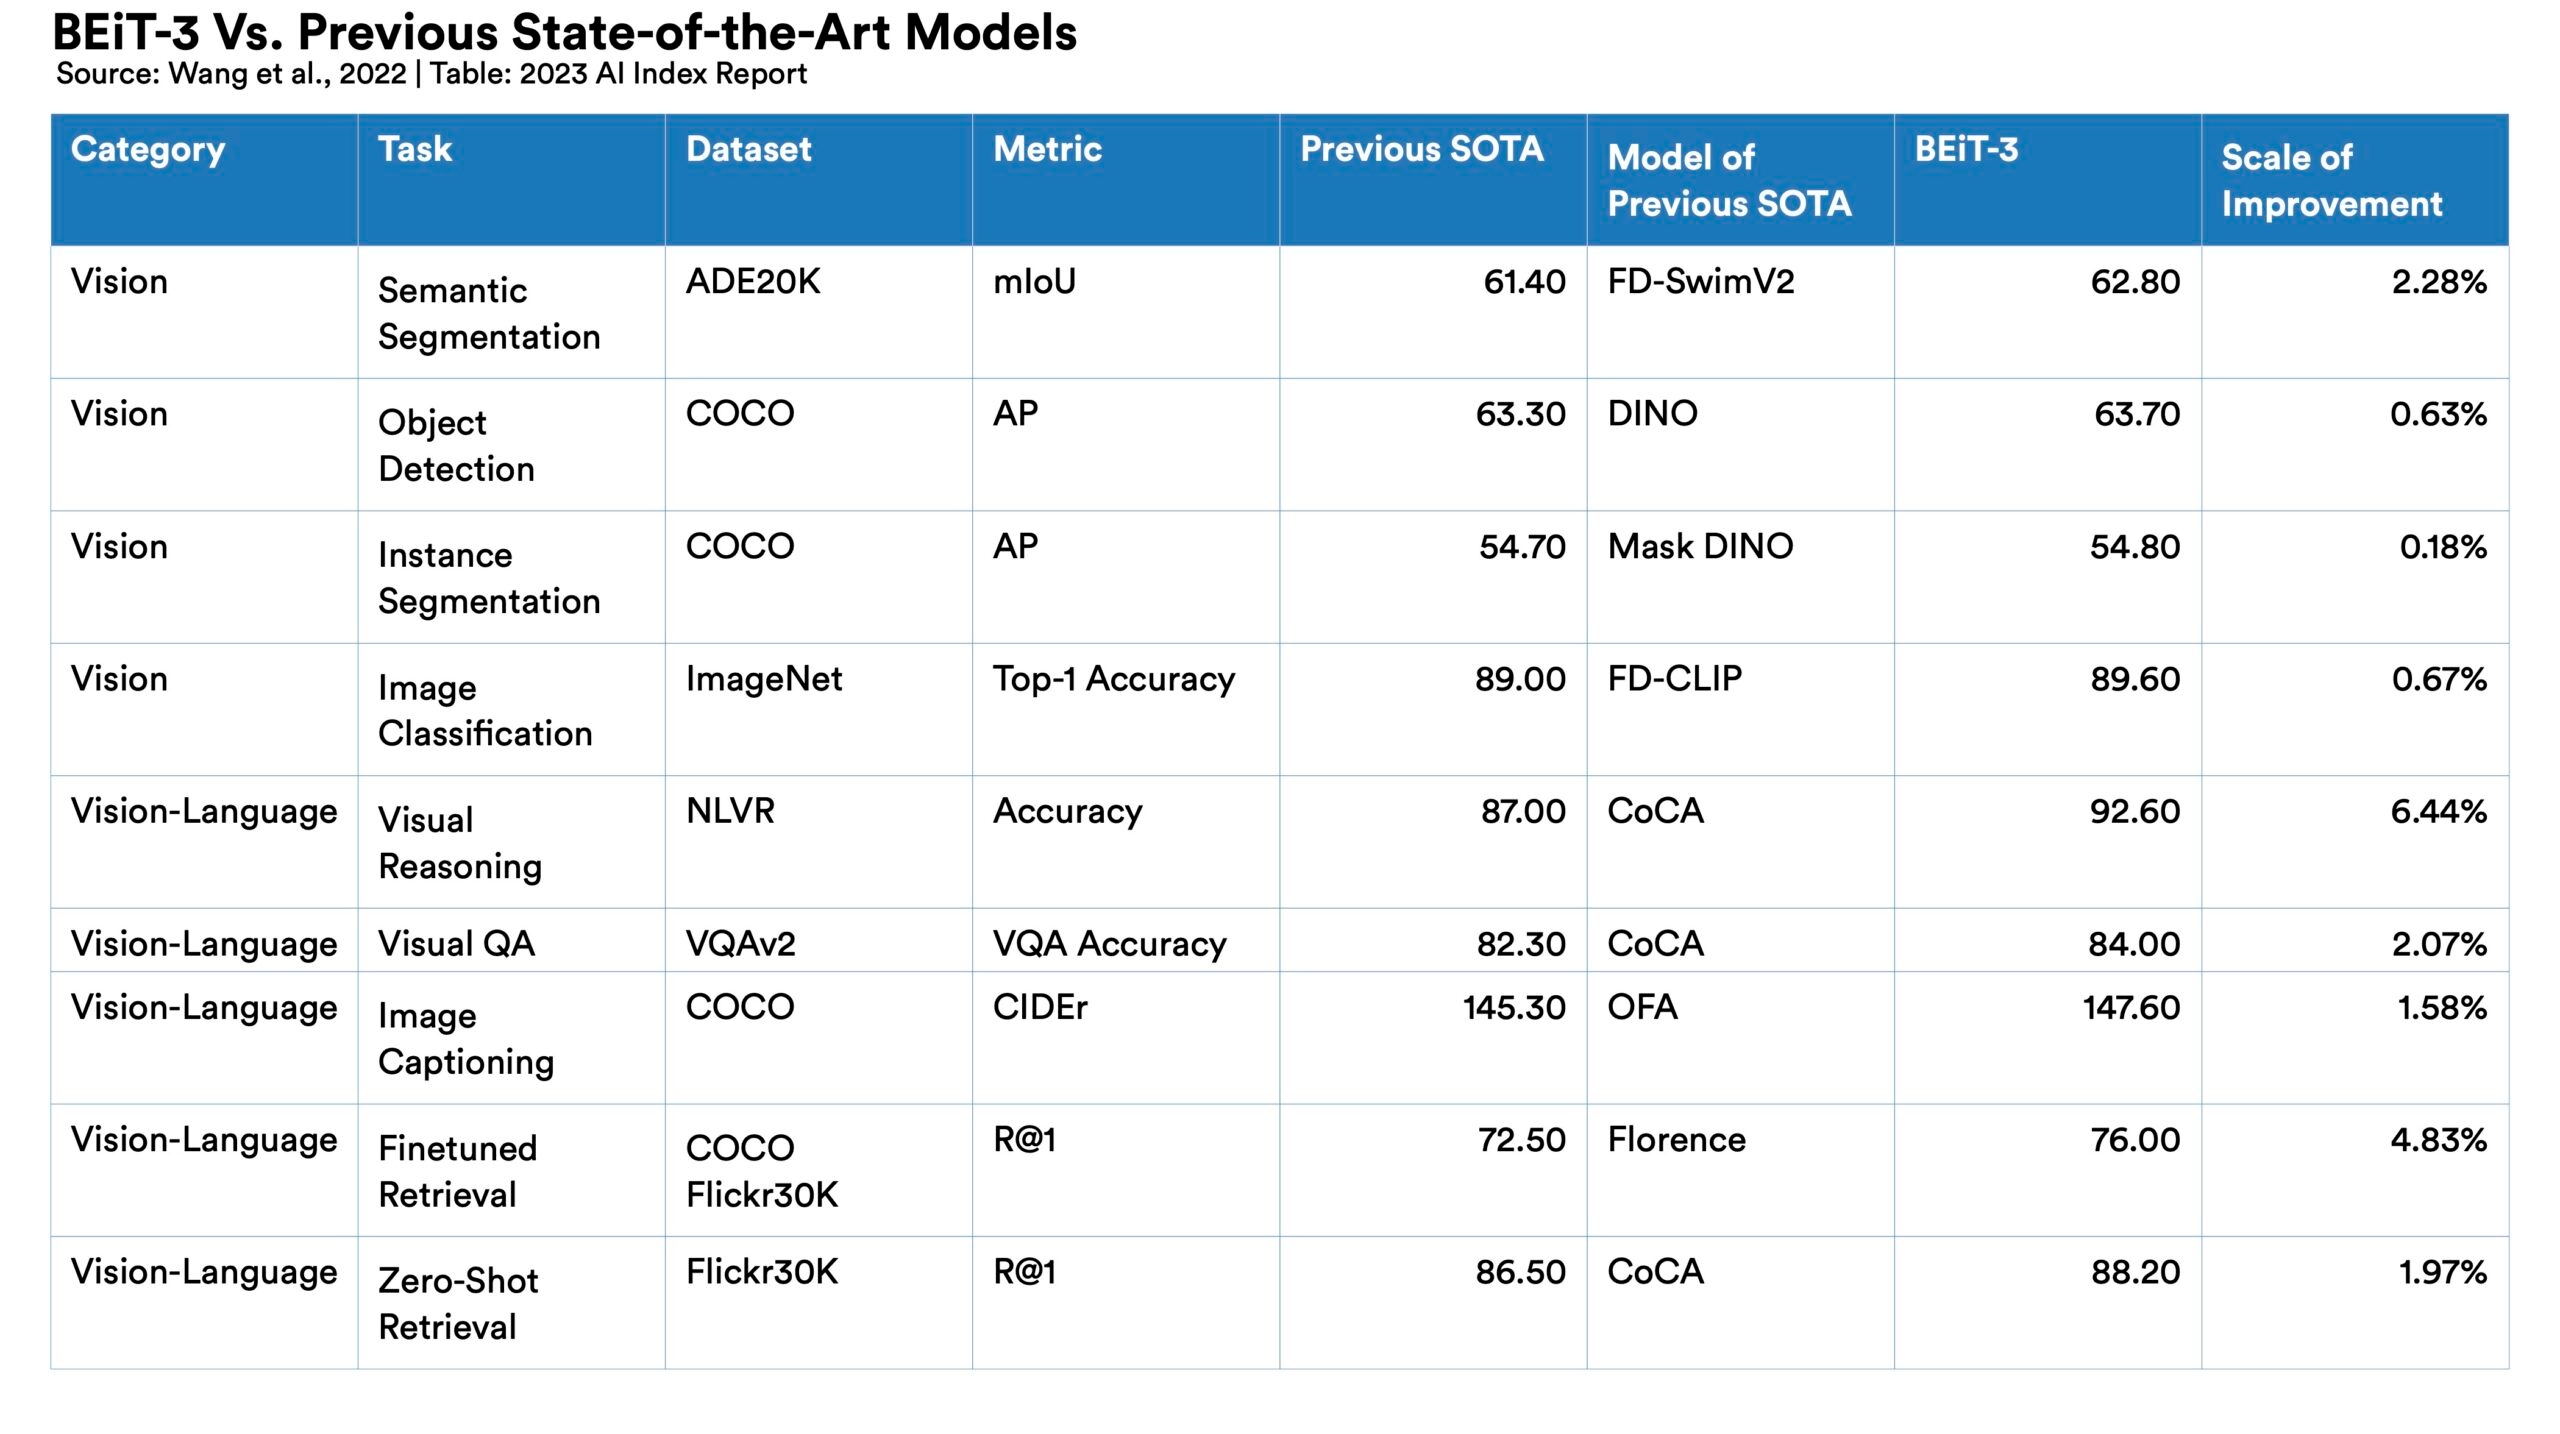Click the "Category" column header
2560x1434 pixels.
click(148, 150)
